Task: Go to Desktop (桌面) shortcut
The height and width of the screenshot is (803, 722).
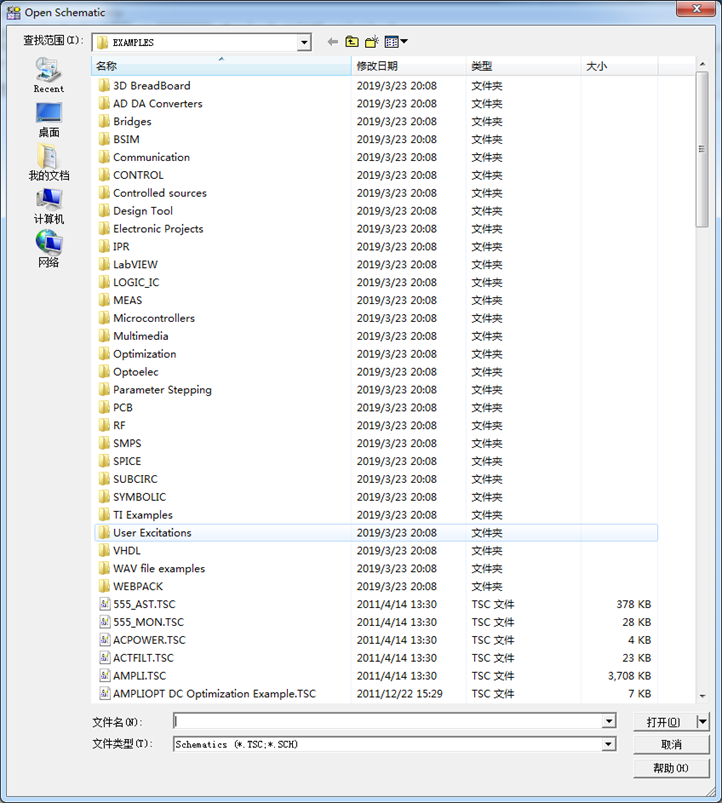Action: [x=48, y=119]
